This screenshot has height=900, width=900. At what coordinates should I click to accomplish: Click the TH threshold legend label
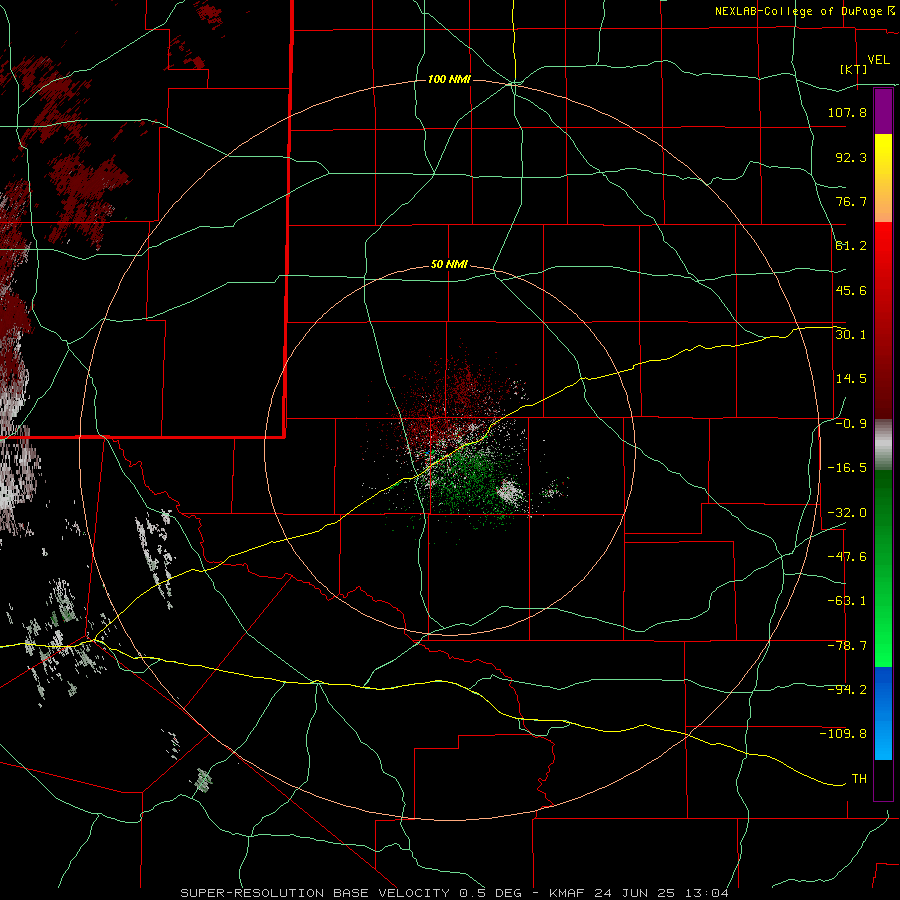tap(859, 779)
